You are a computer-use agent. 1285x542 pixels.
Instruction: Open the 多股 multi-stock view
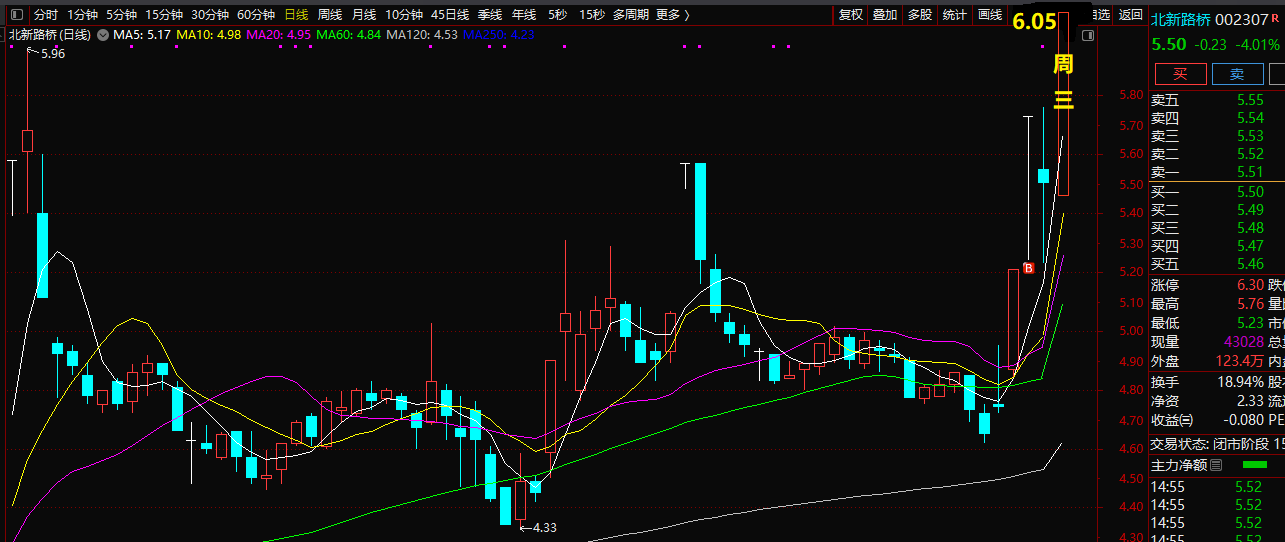point(920,15)
